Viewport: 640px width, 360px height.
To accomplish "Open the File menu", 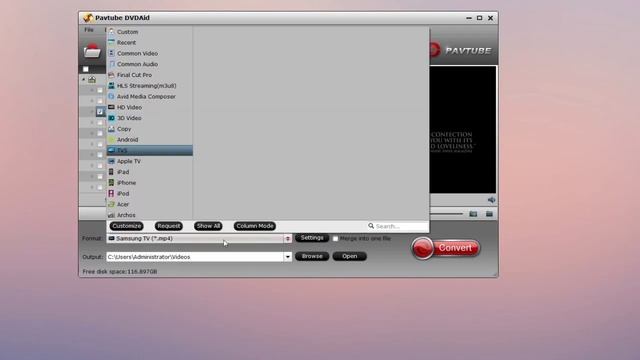I will click(x=89, y=30).
